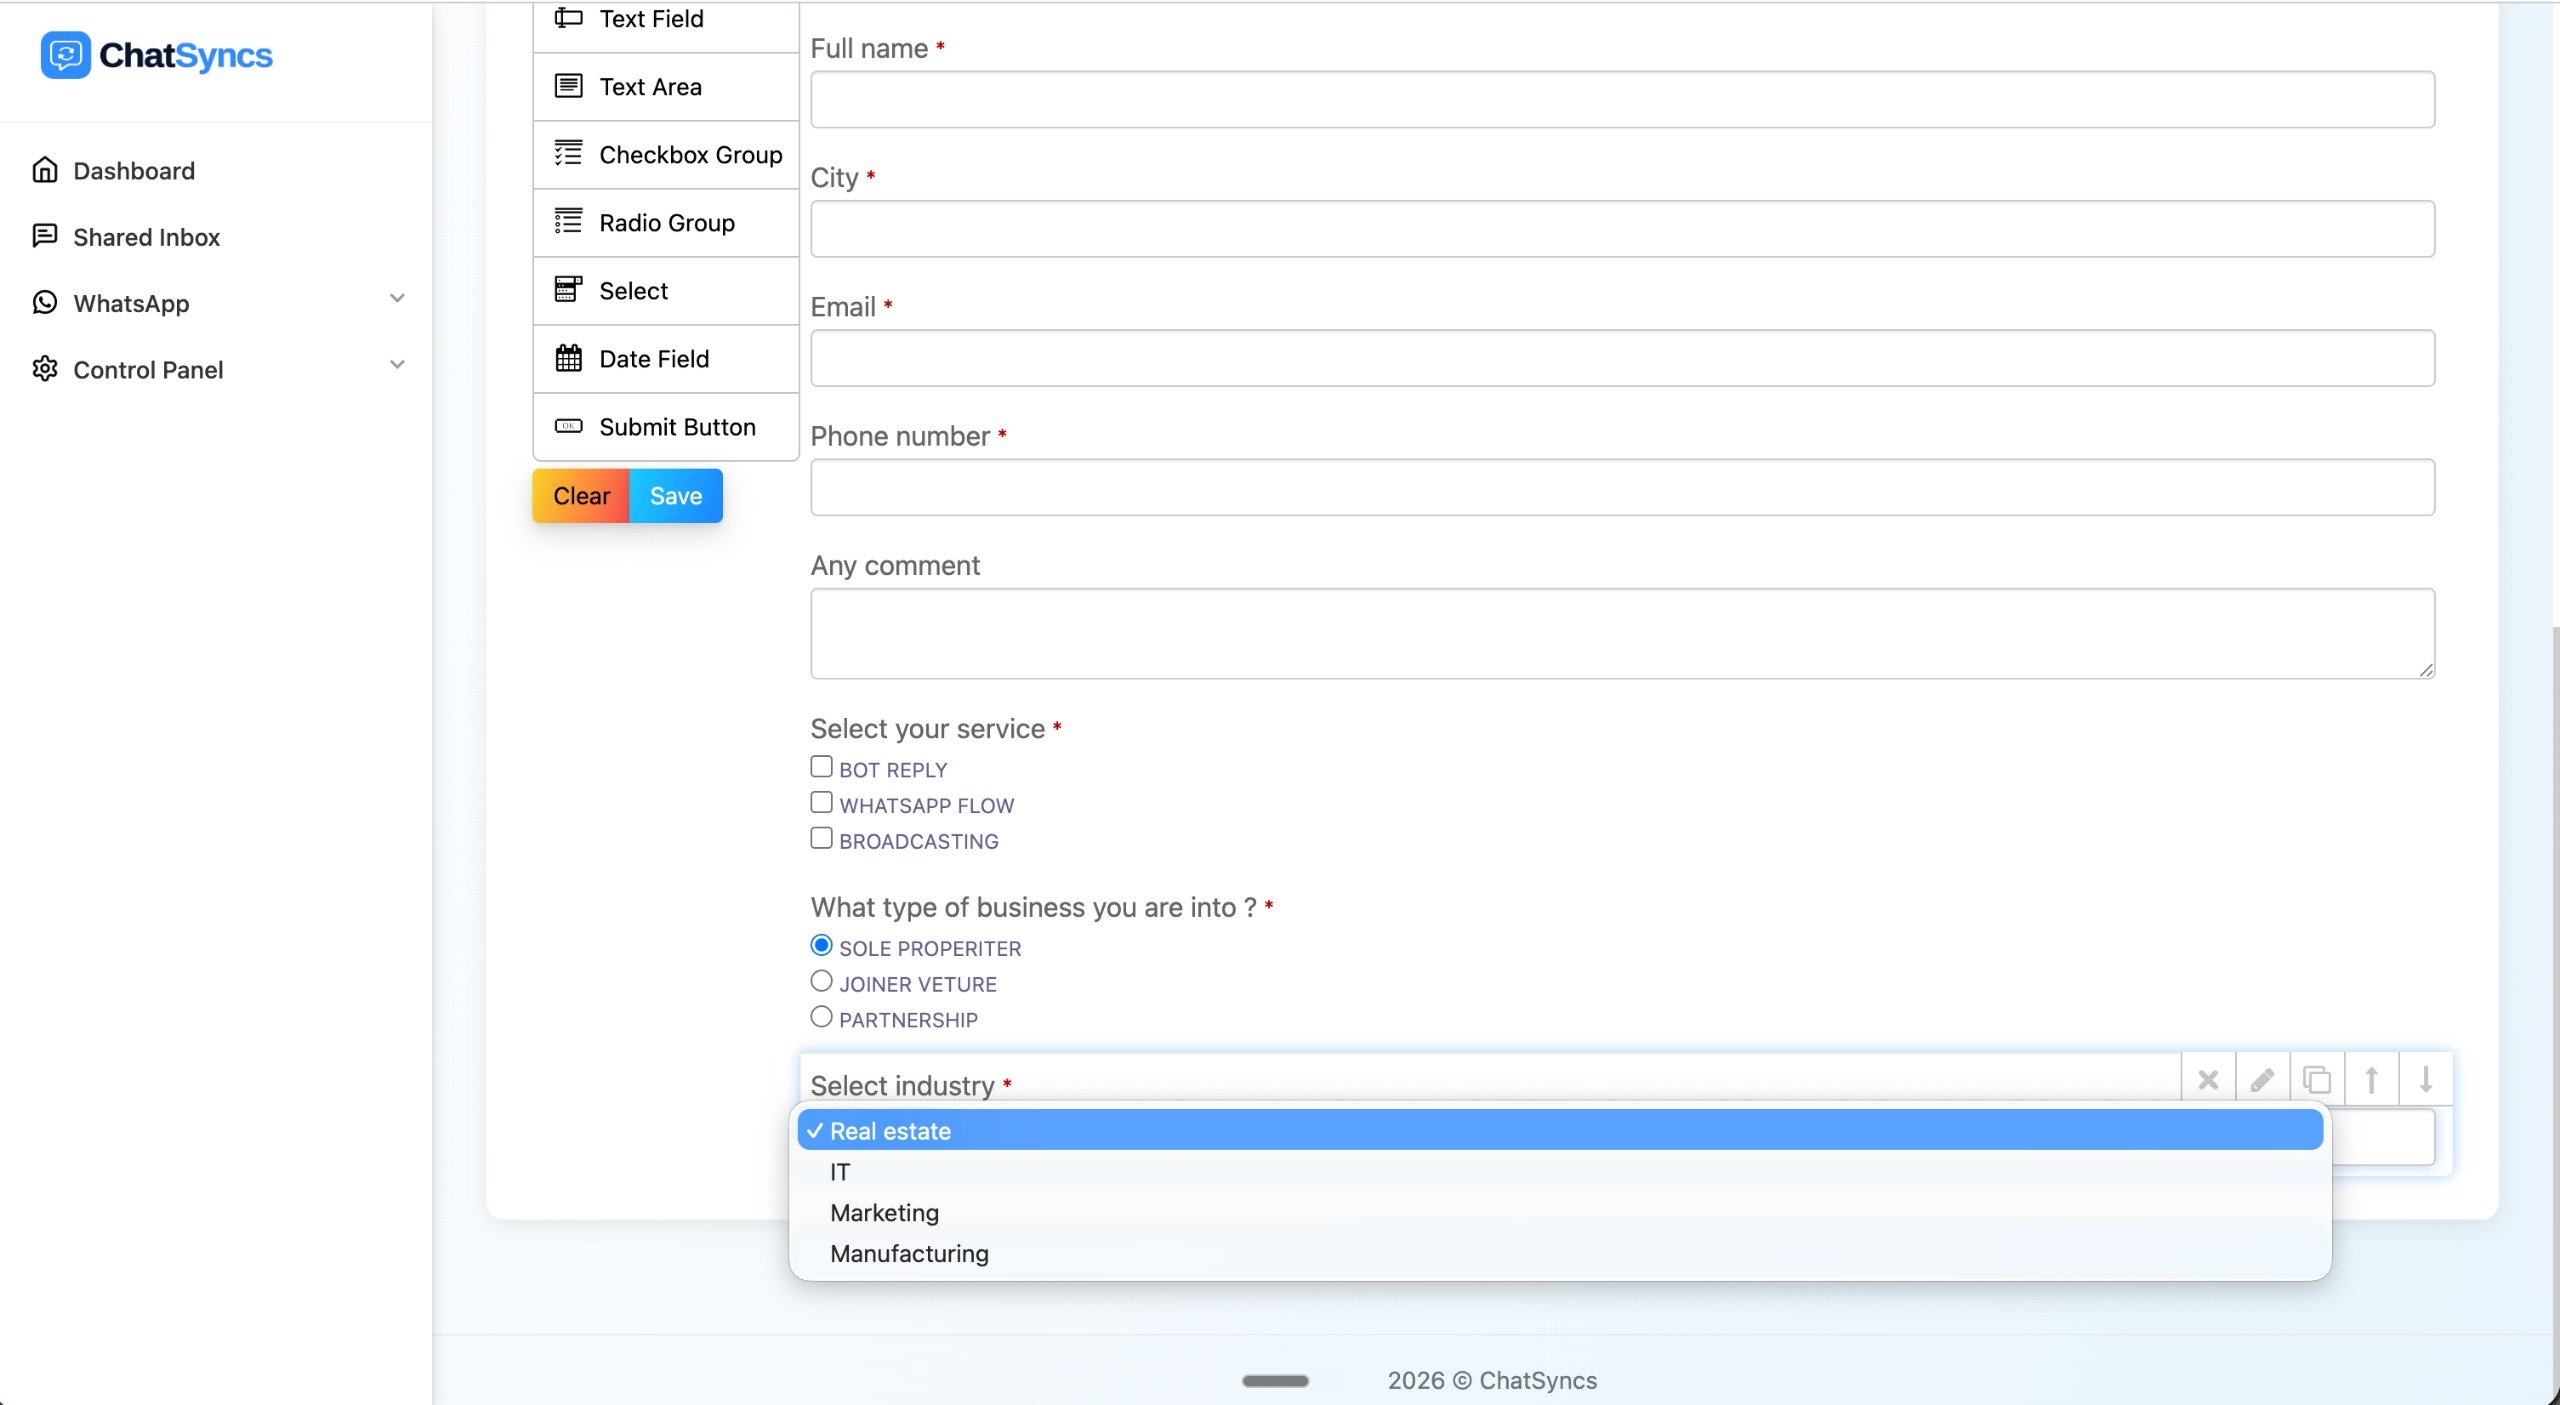Choose Marketing from the industry list
Image resolution: width=2560 pixels, height=1405 pixels.
pyautogui.click(x=1560, y=1213)
